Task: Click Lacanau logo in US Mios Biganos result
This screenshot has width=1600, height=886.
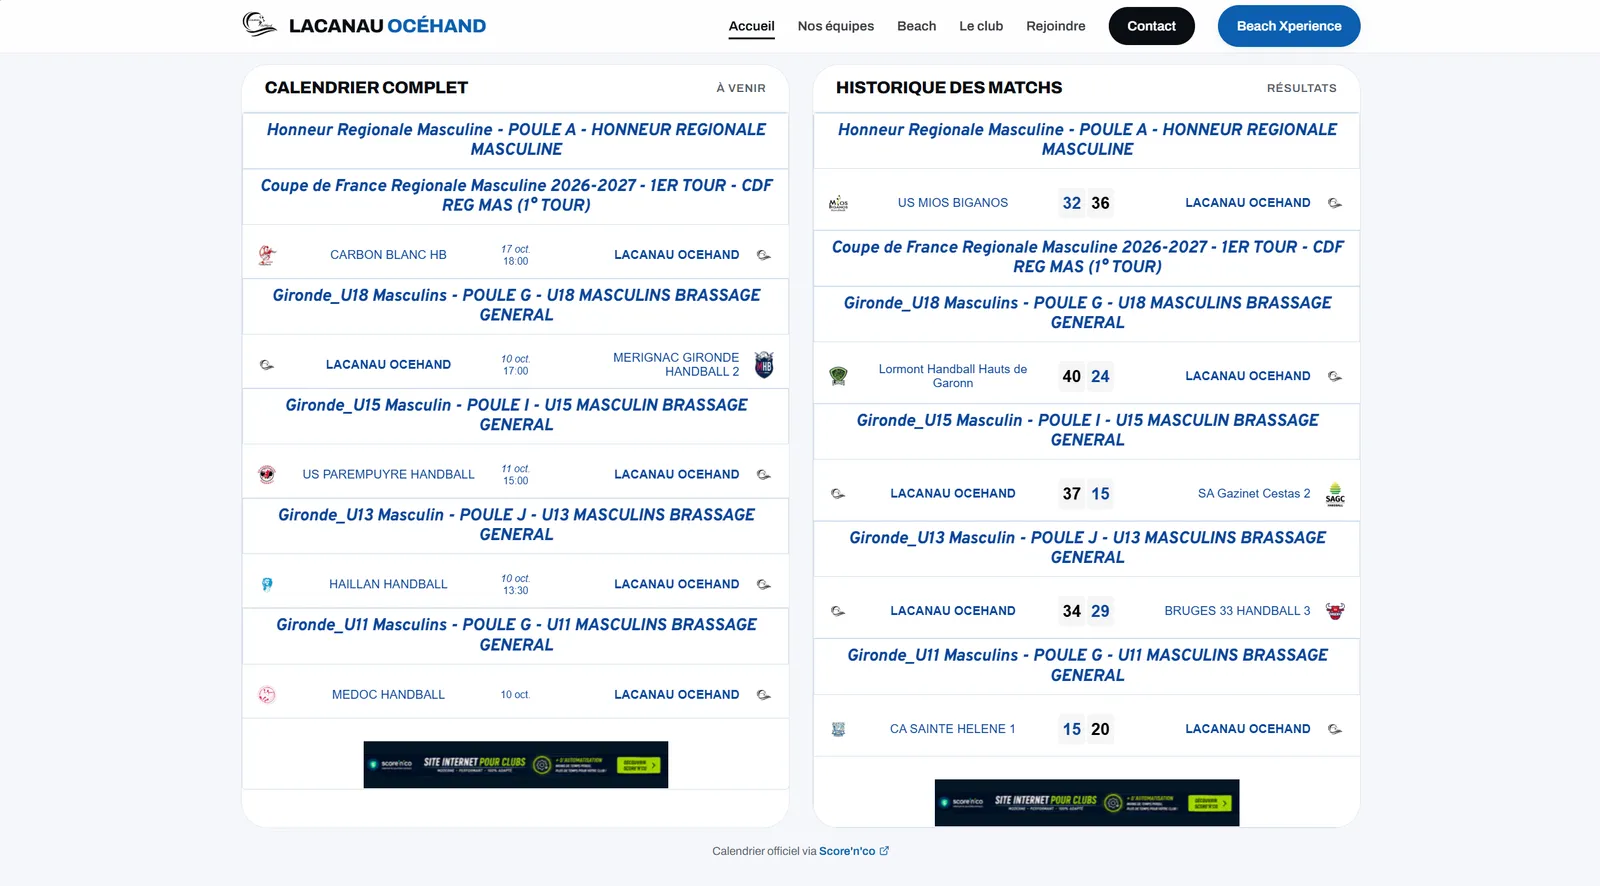Action: click(1335, 203)
